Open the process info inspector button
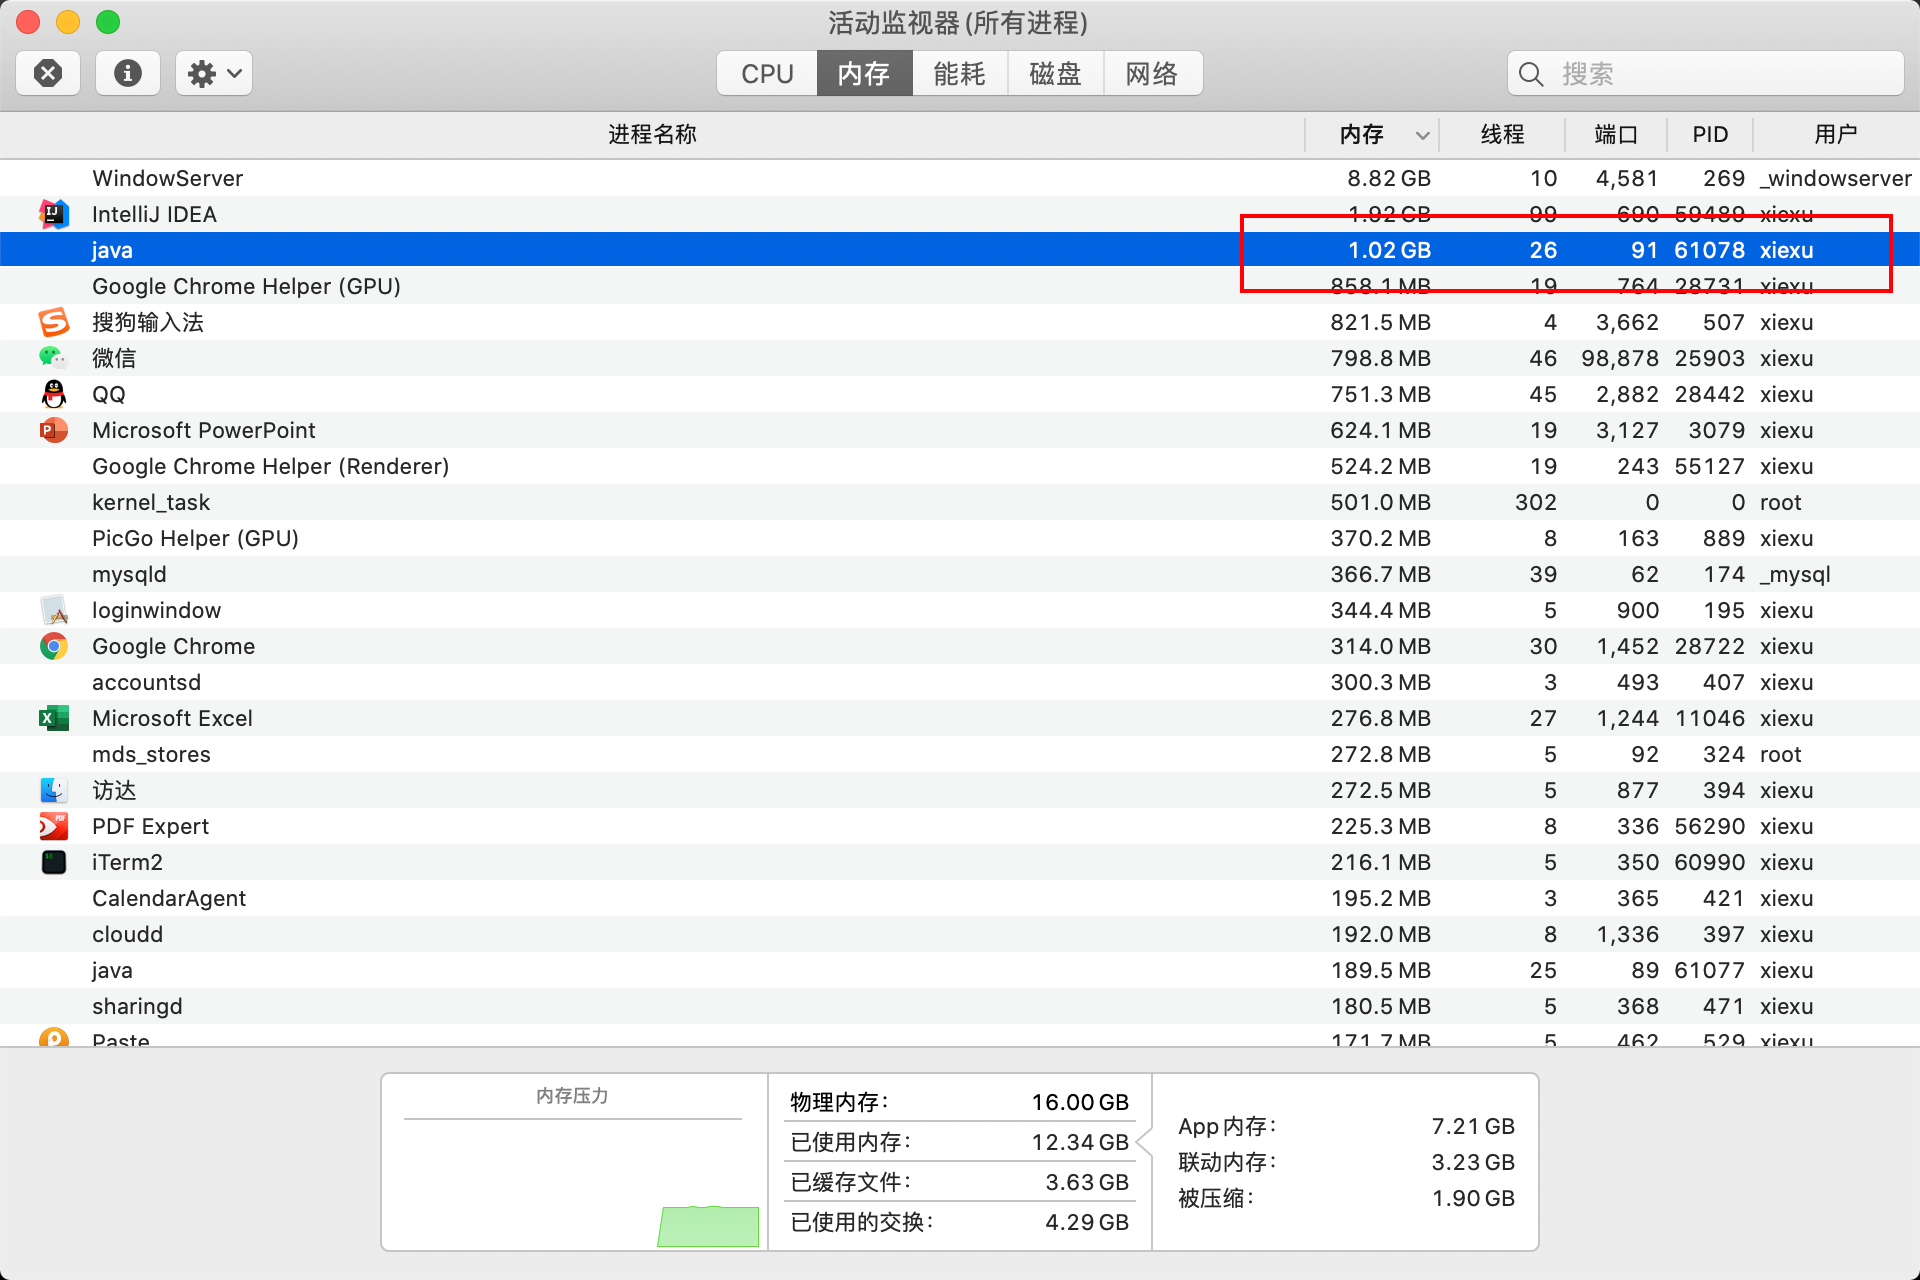Viewport: 1920px width, 1280px height. [x=127, y=73]
